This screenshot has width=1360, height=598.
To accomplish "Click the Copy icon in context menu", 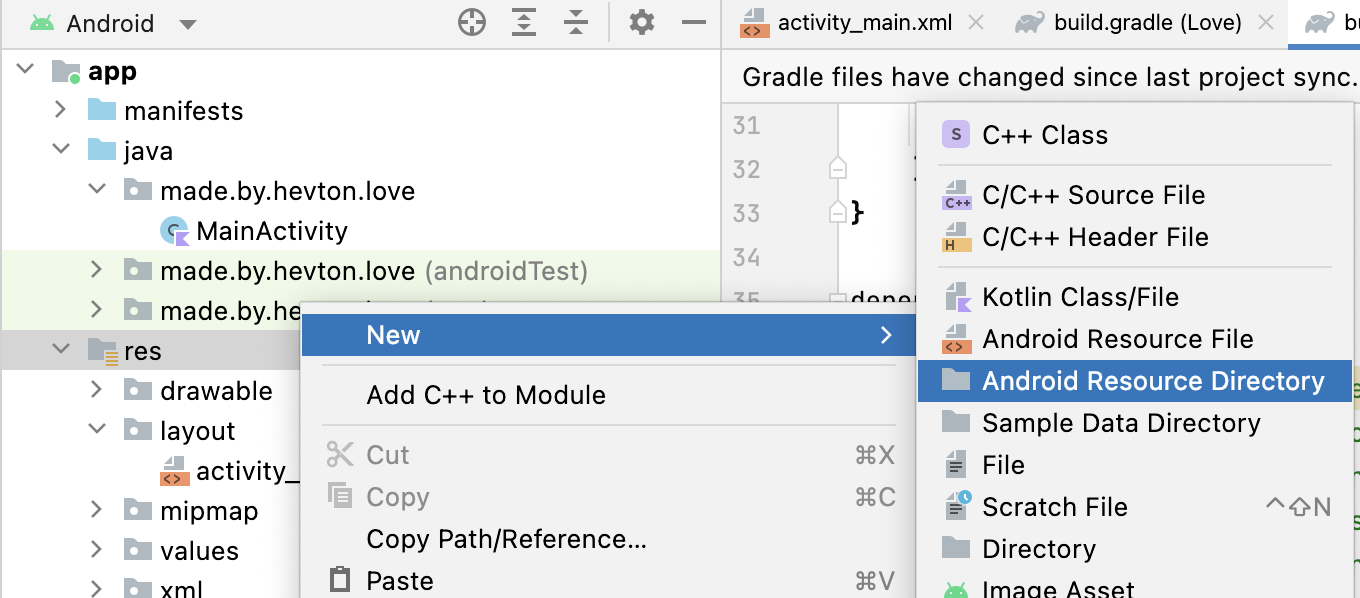I will pyautogui.click(x=340, y=496).
